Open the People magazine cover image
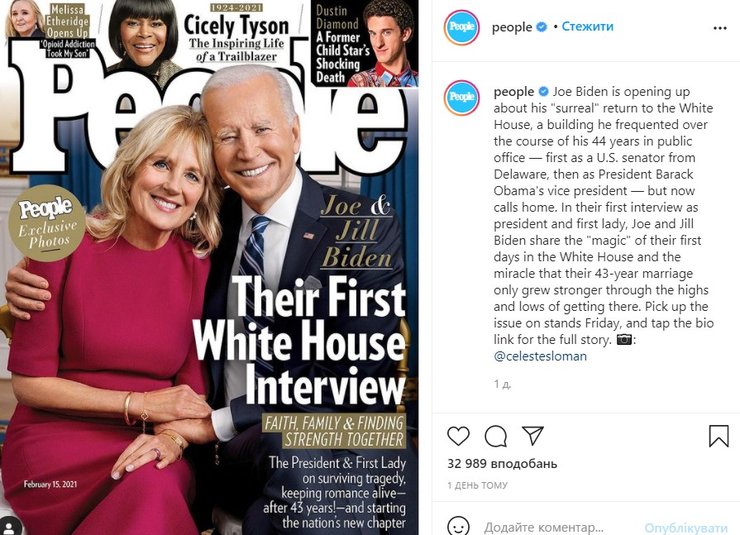This screenshot has width=740, height=535. click(x=210, y=268)
